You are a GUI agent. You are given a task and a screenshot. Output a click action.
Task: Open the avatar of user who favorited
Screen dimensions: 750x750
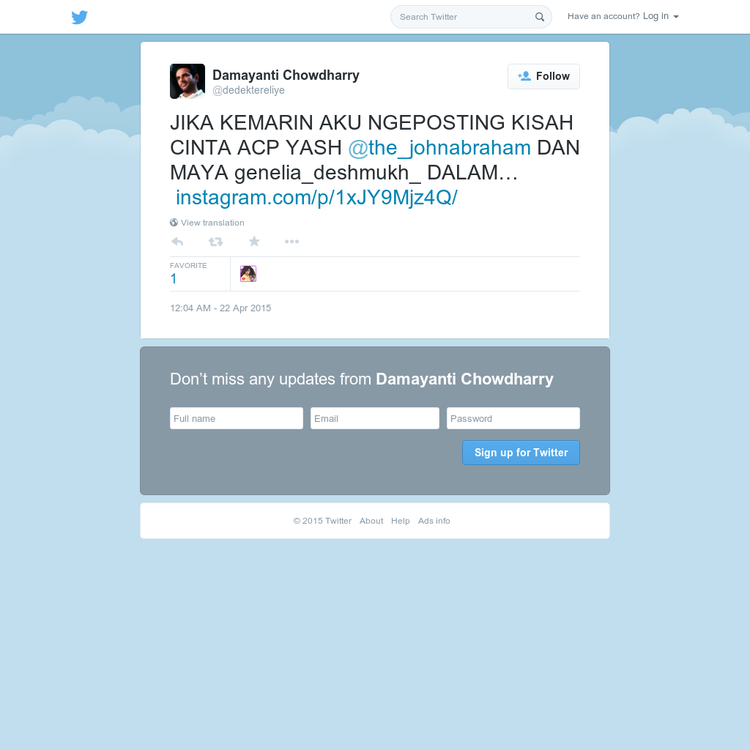pyautogui.click(x=248, y=274)
